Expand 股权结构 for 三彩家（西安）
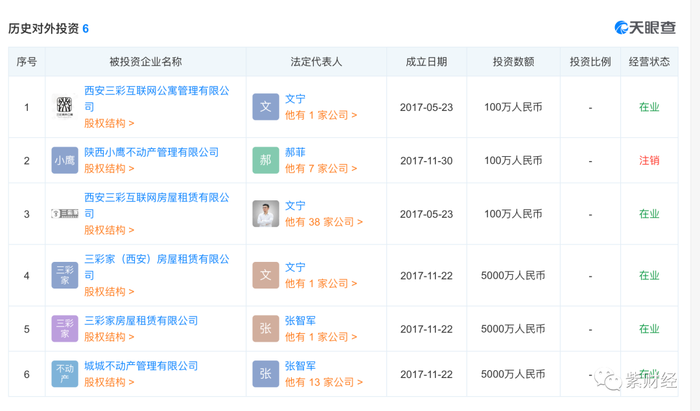Image resolution: width=700 pixels, height=411 pixels. point(109,292)
